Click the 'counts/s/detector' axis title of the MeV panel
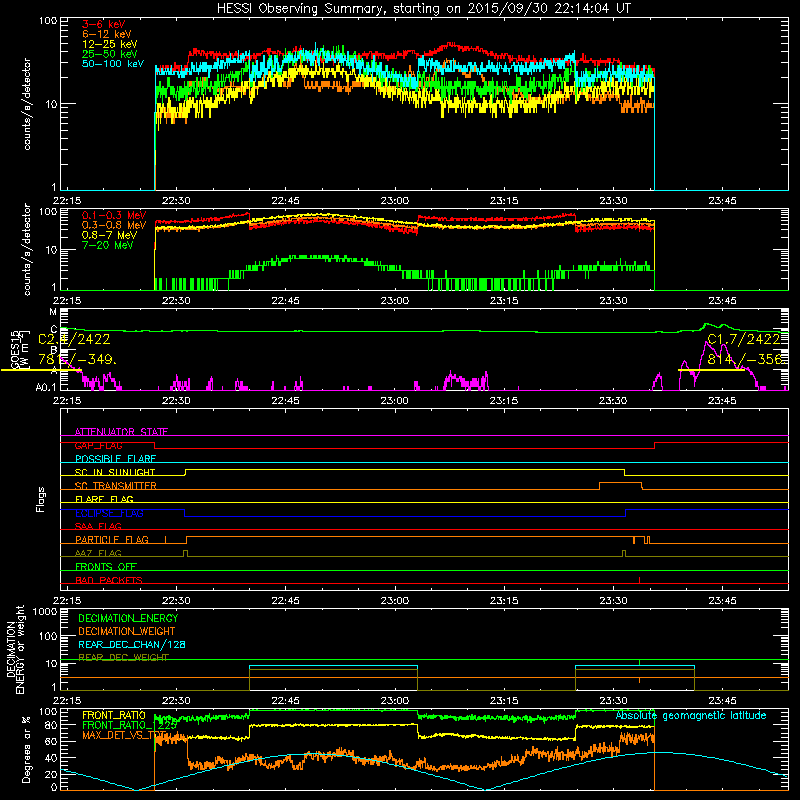This screenshot has width=800, height=800. coord(27,249)
